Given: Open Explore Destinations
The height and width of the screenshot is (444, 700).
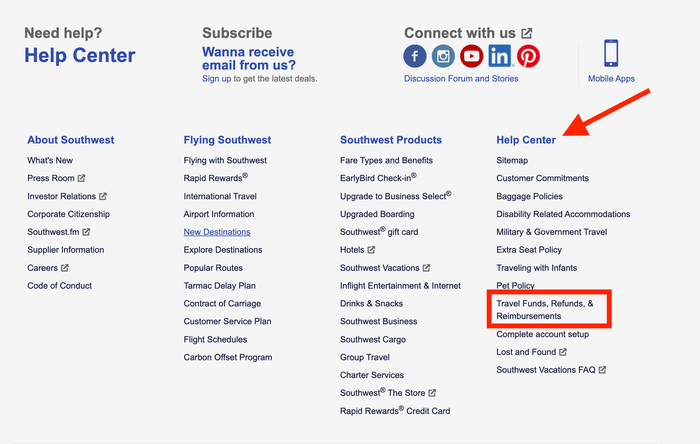Looking at the screenshot, I should coord(223,250).
